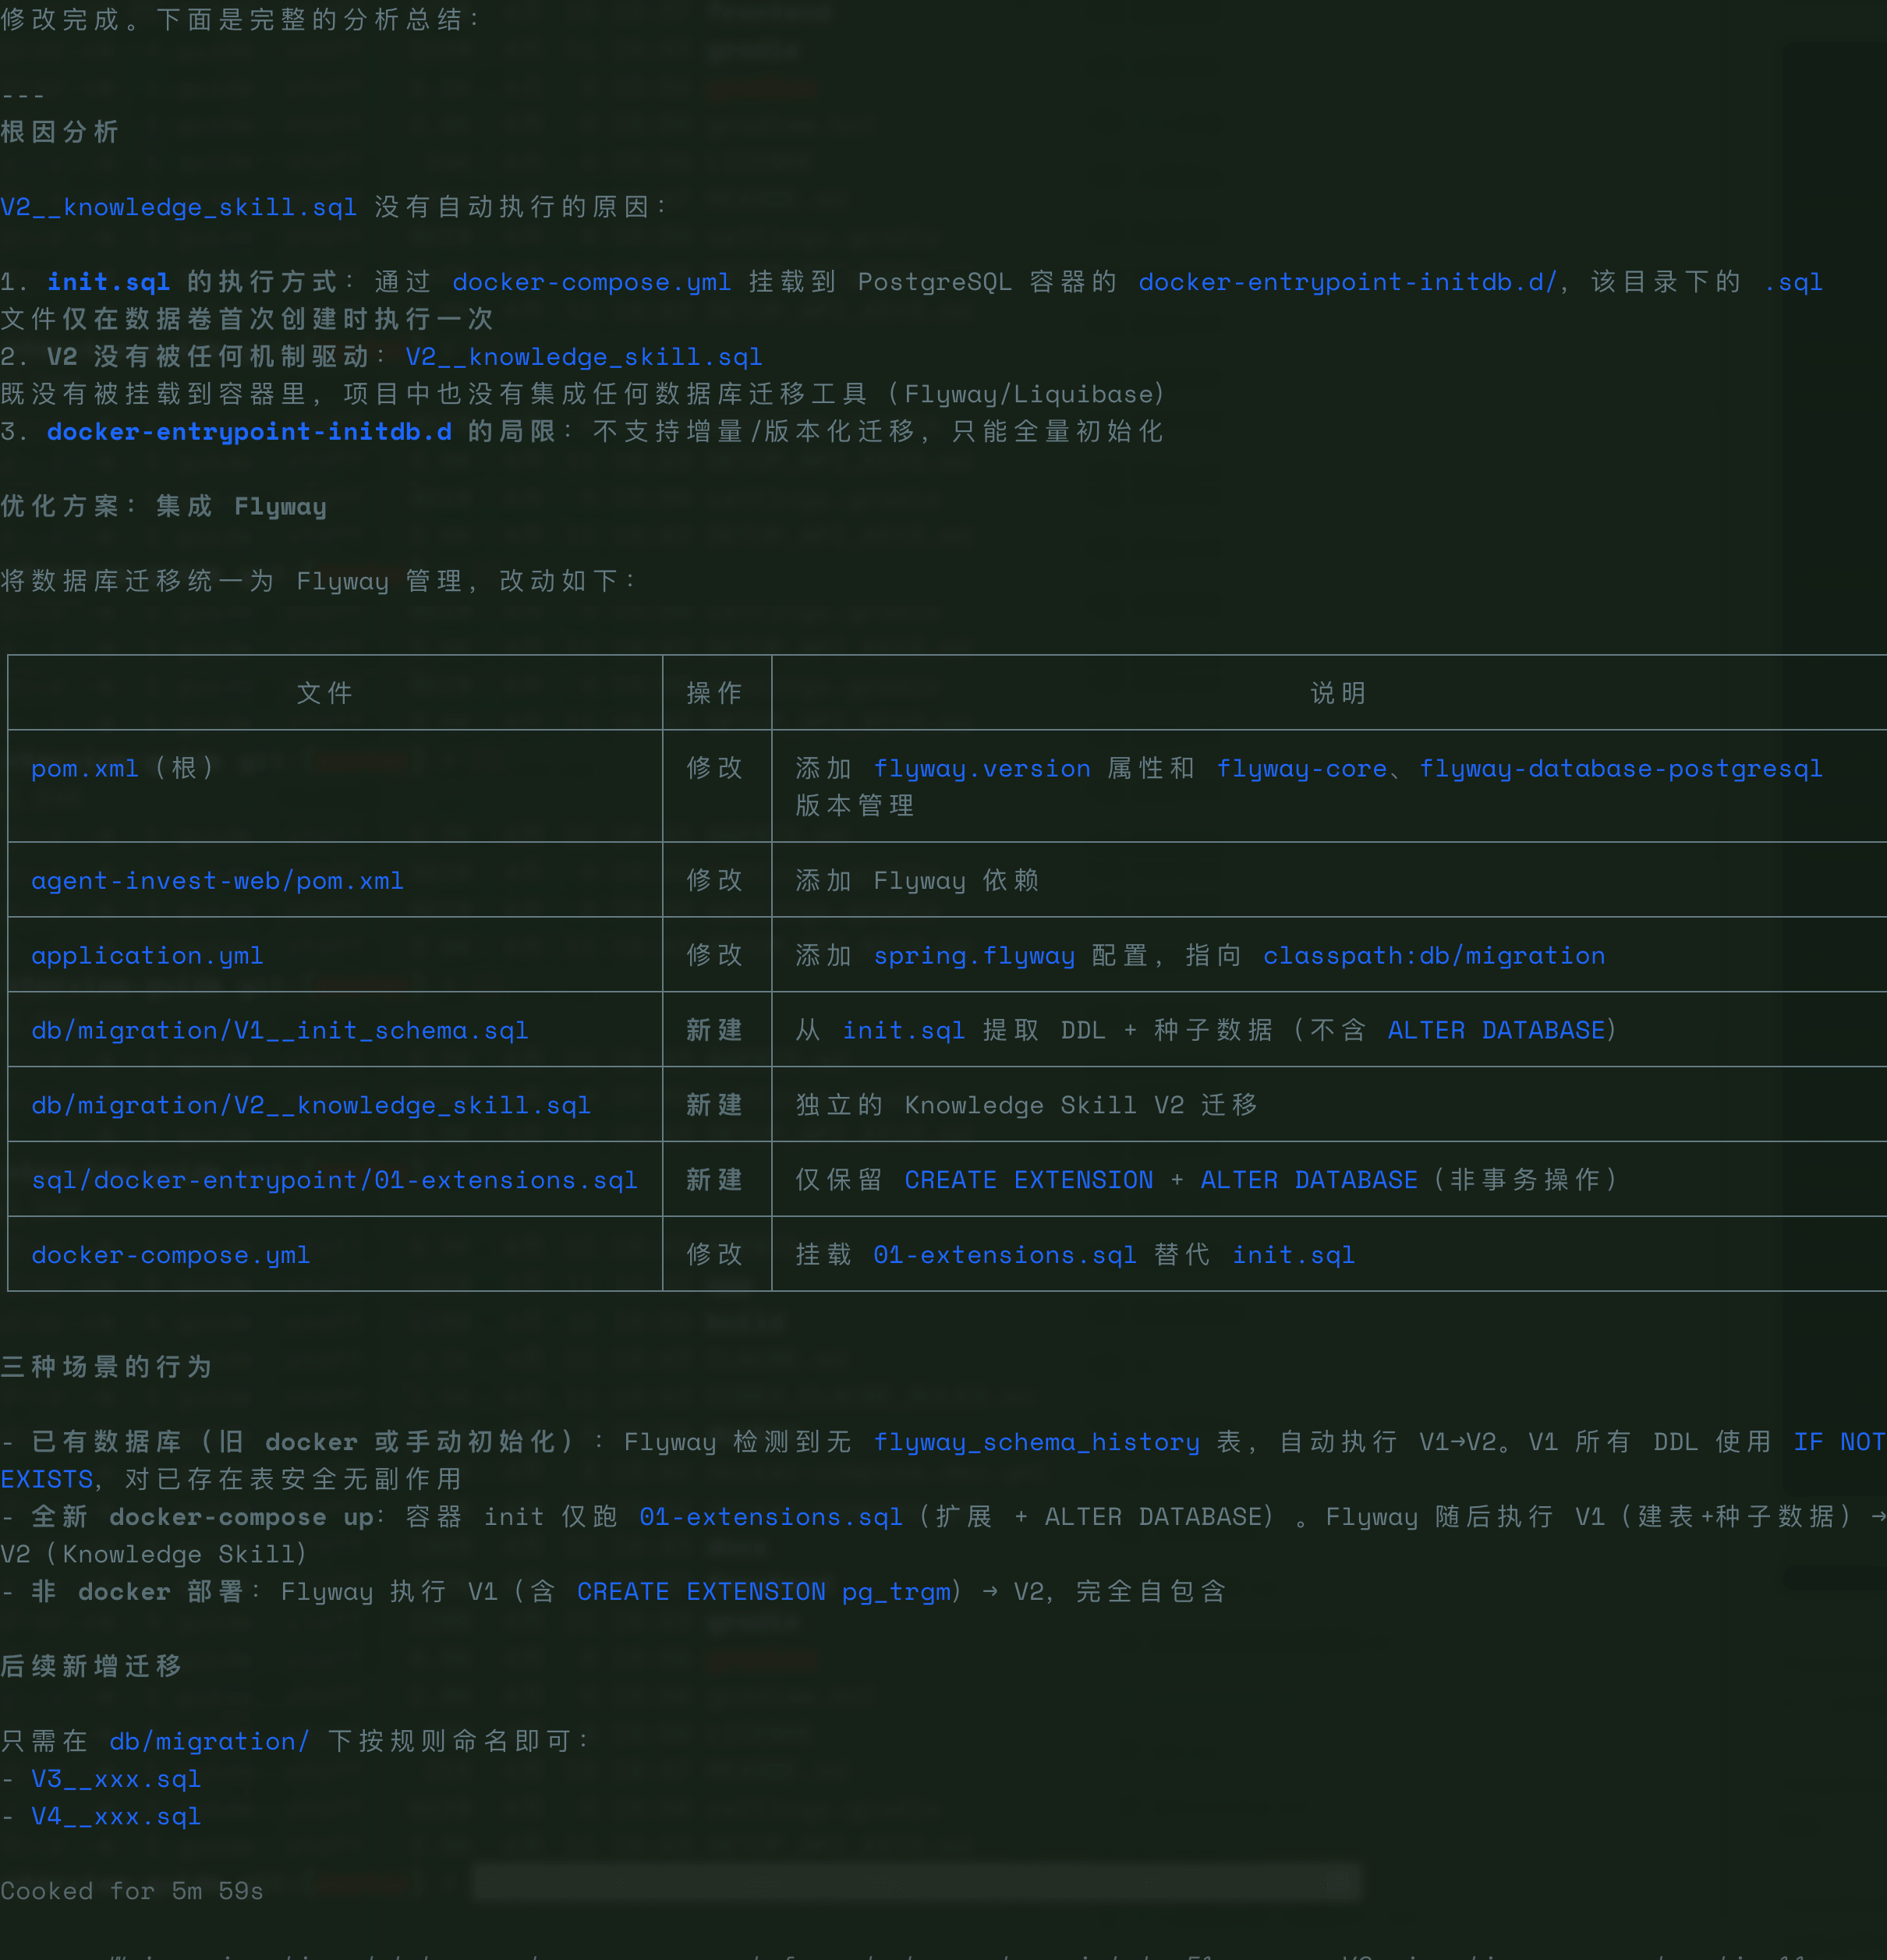Click 01-extensions.sql in docker-compose row
This screenshot has height=1960, width=1887.
[1005, 1254]
